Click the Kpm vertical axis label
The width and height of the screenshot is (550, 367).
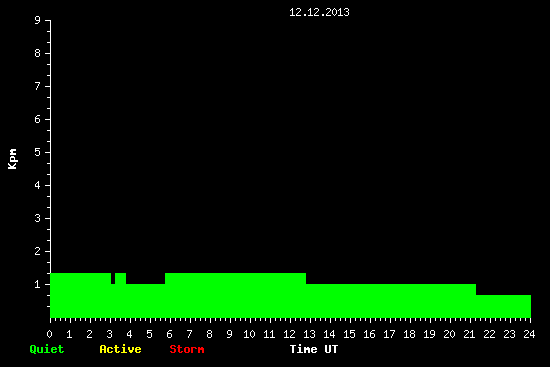click(x=12, y=159)
